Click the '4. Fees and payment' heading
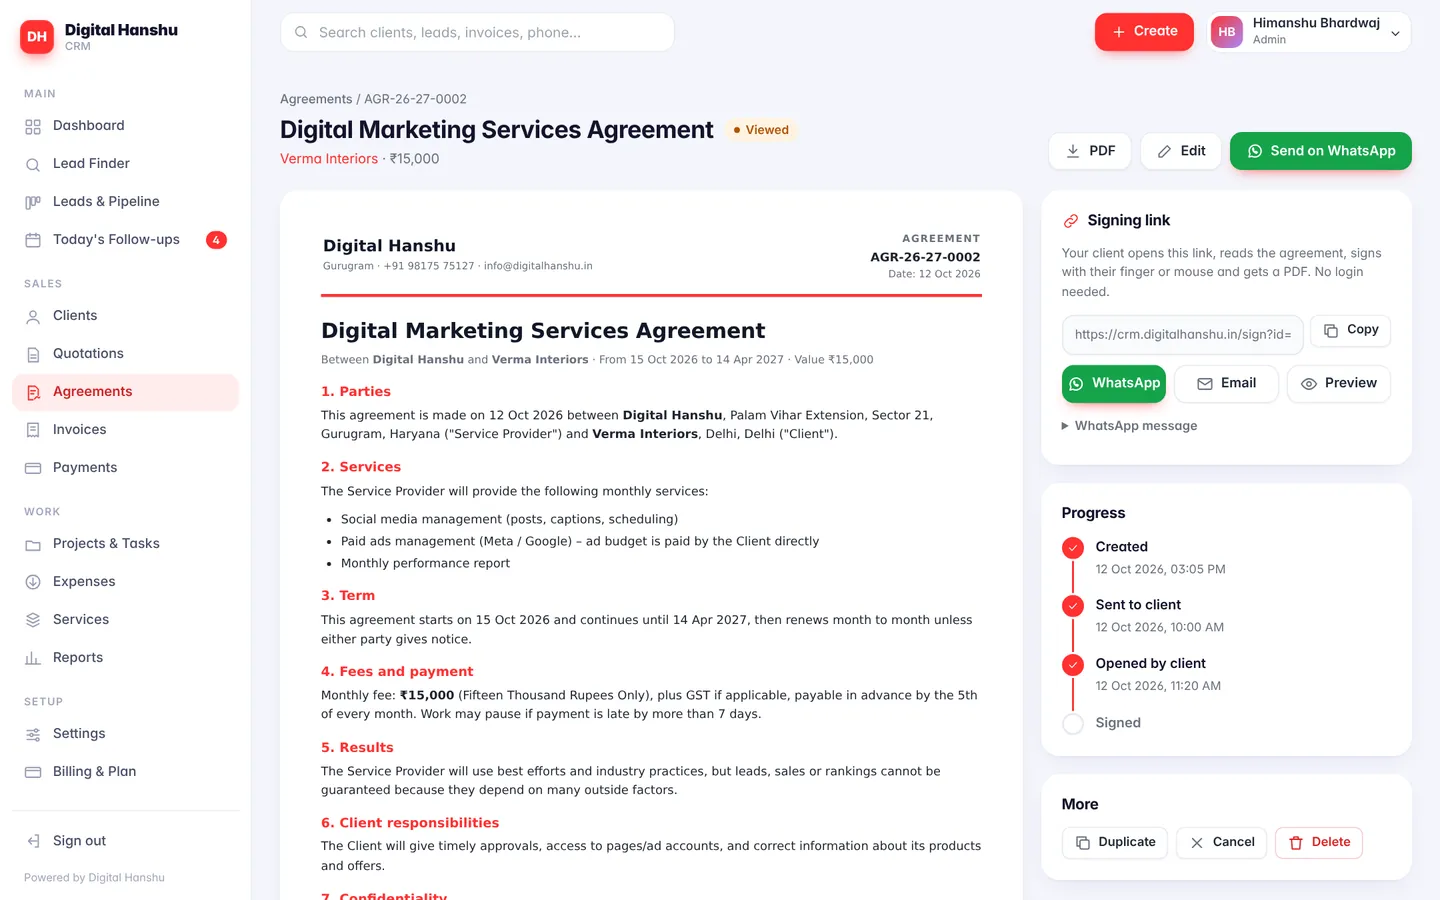This screenshot has width=1440, height=900. tap(397, 672)
